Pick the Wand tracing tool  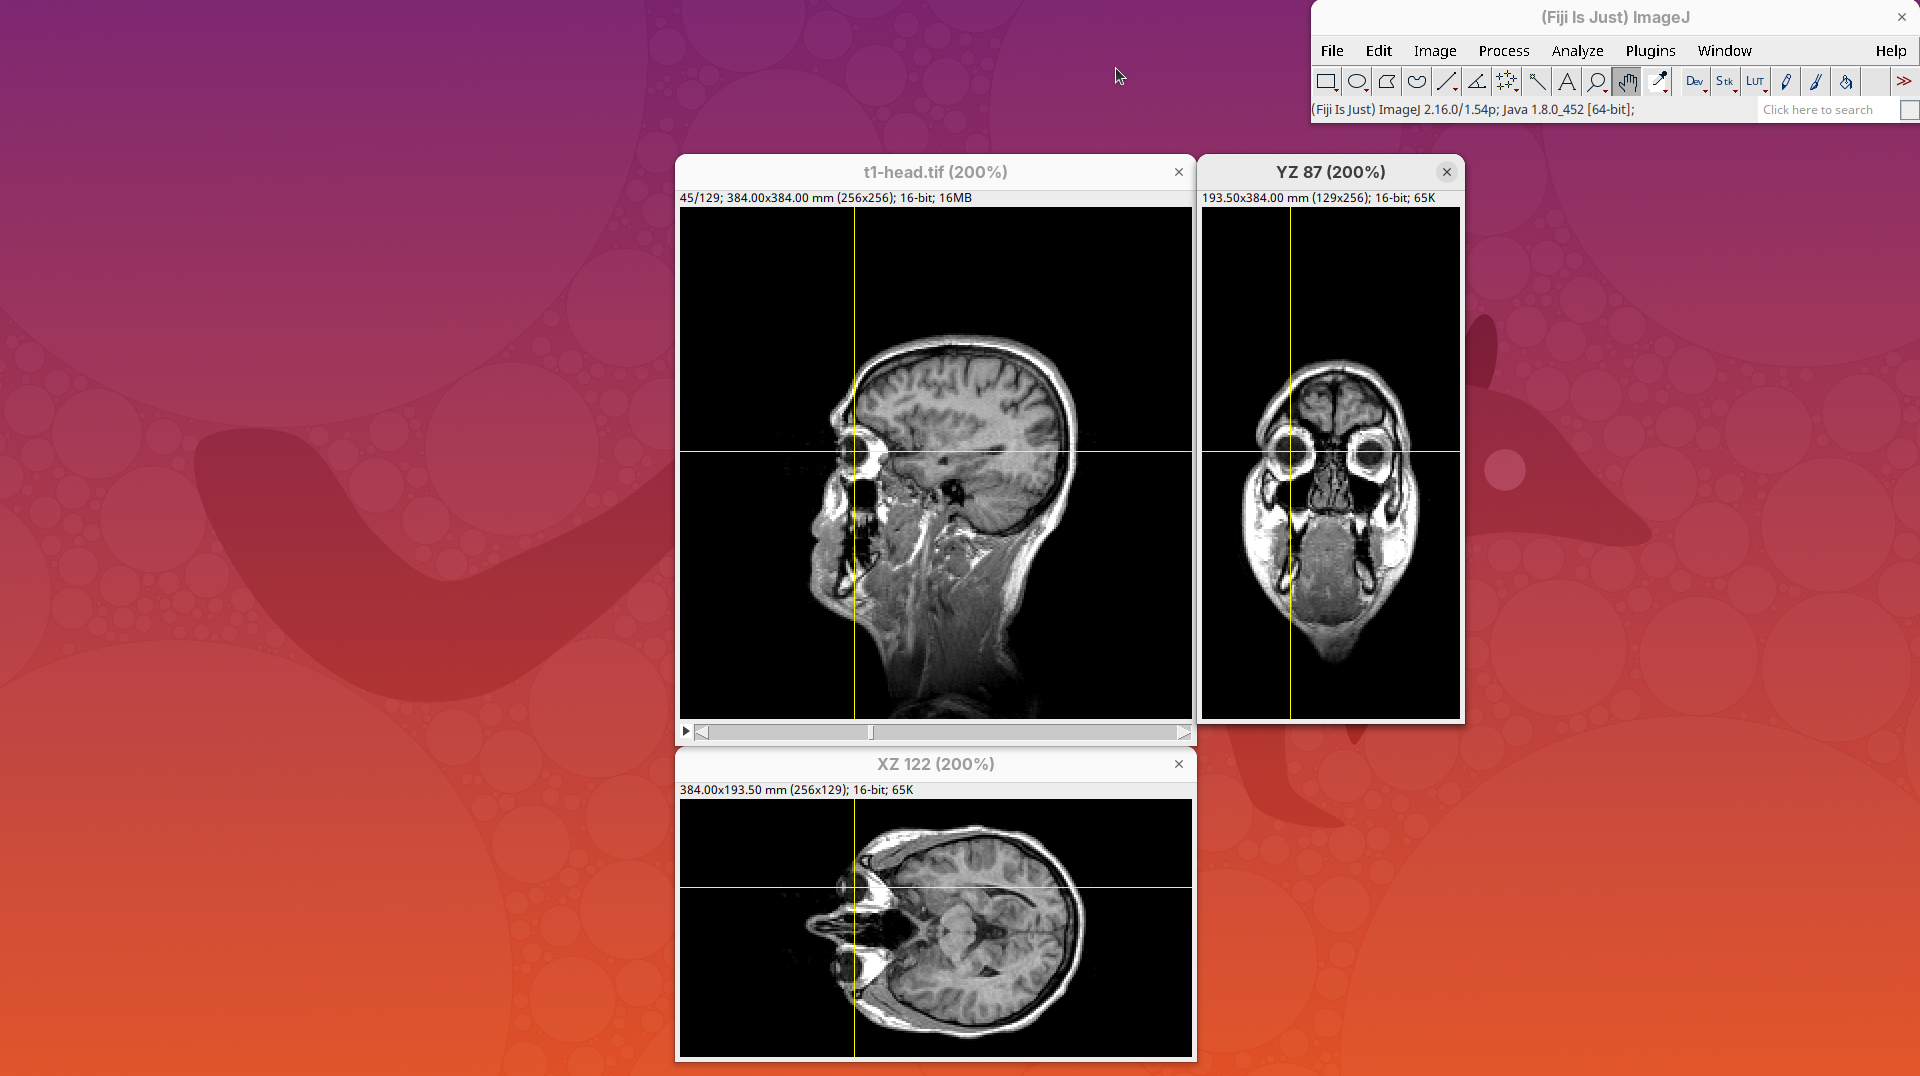1537,82
